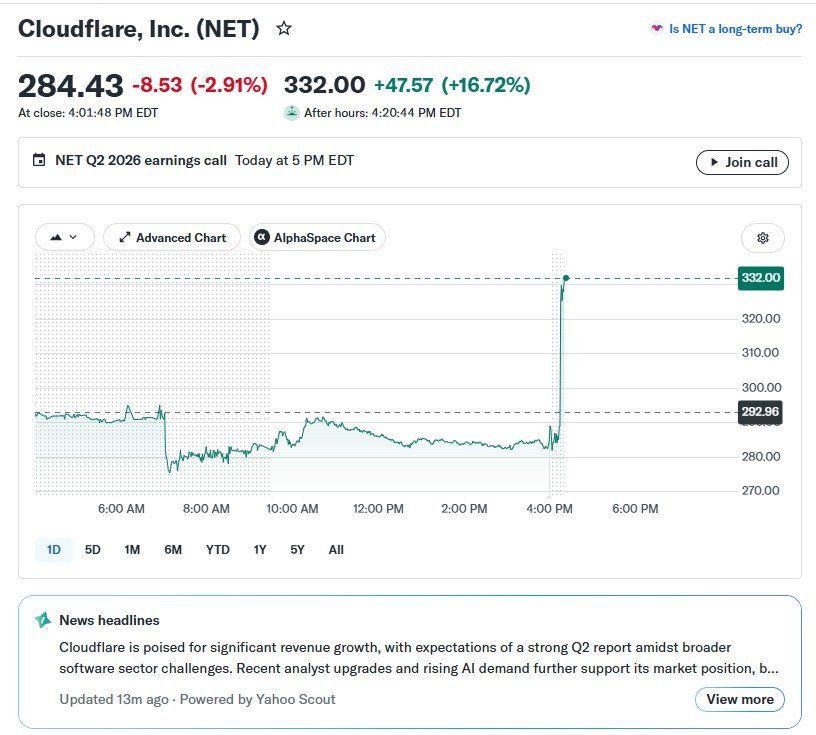Click 'After hours: 4:20:44 PM EDT' text
Image resolution: width=816 pixels, height=735 pixels.
[382, 113]
